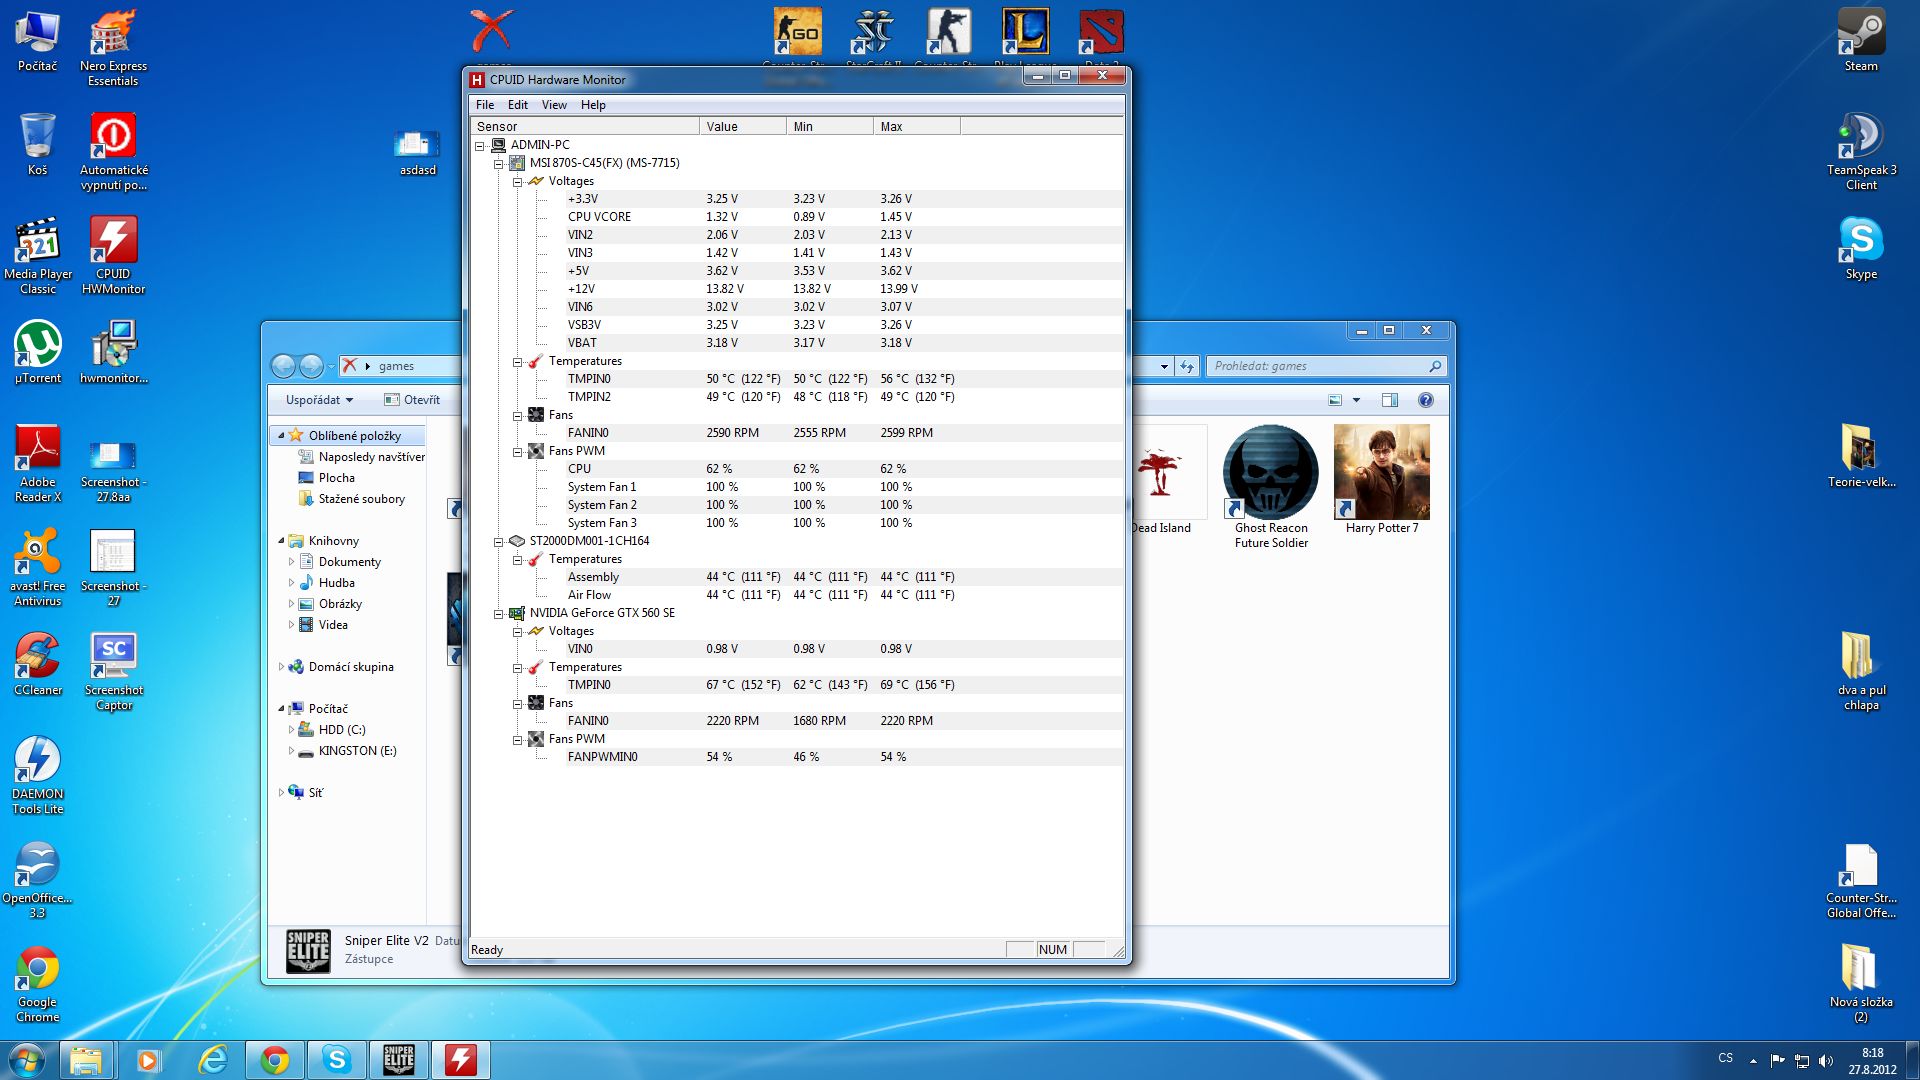This screenshot has width=1920, height=1080.
Task: Expand HDD (C:) in Explorer sidebar
Action: (291, 730)
